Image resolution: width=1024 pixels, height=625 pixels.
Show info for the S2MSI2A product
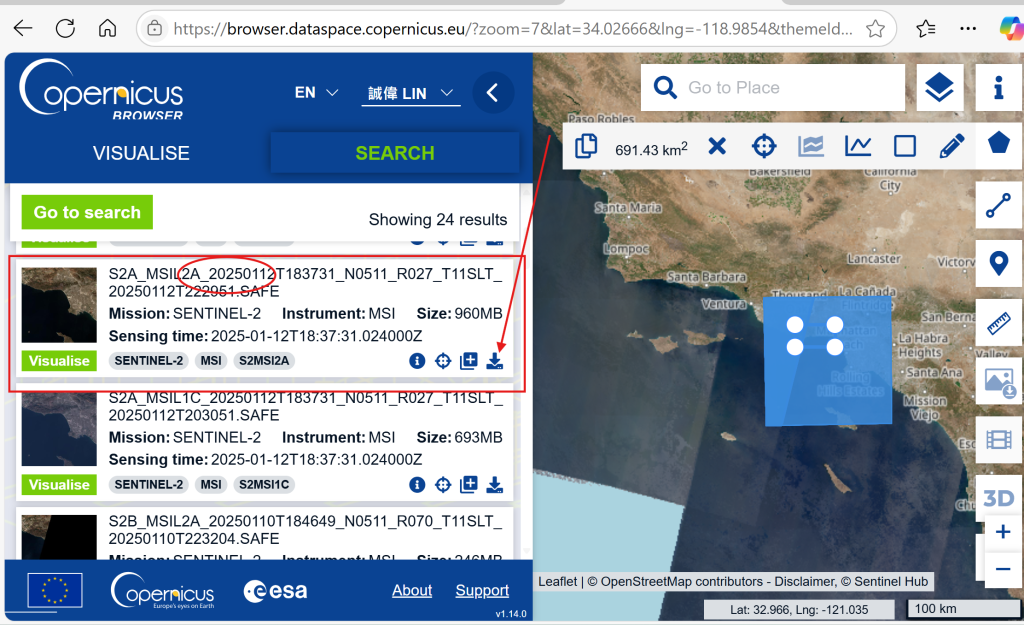[417, 361]
